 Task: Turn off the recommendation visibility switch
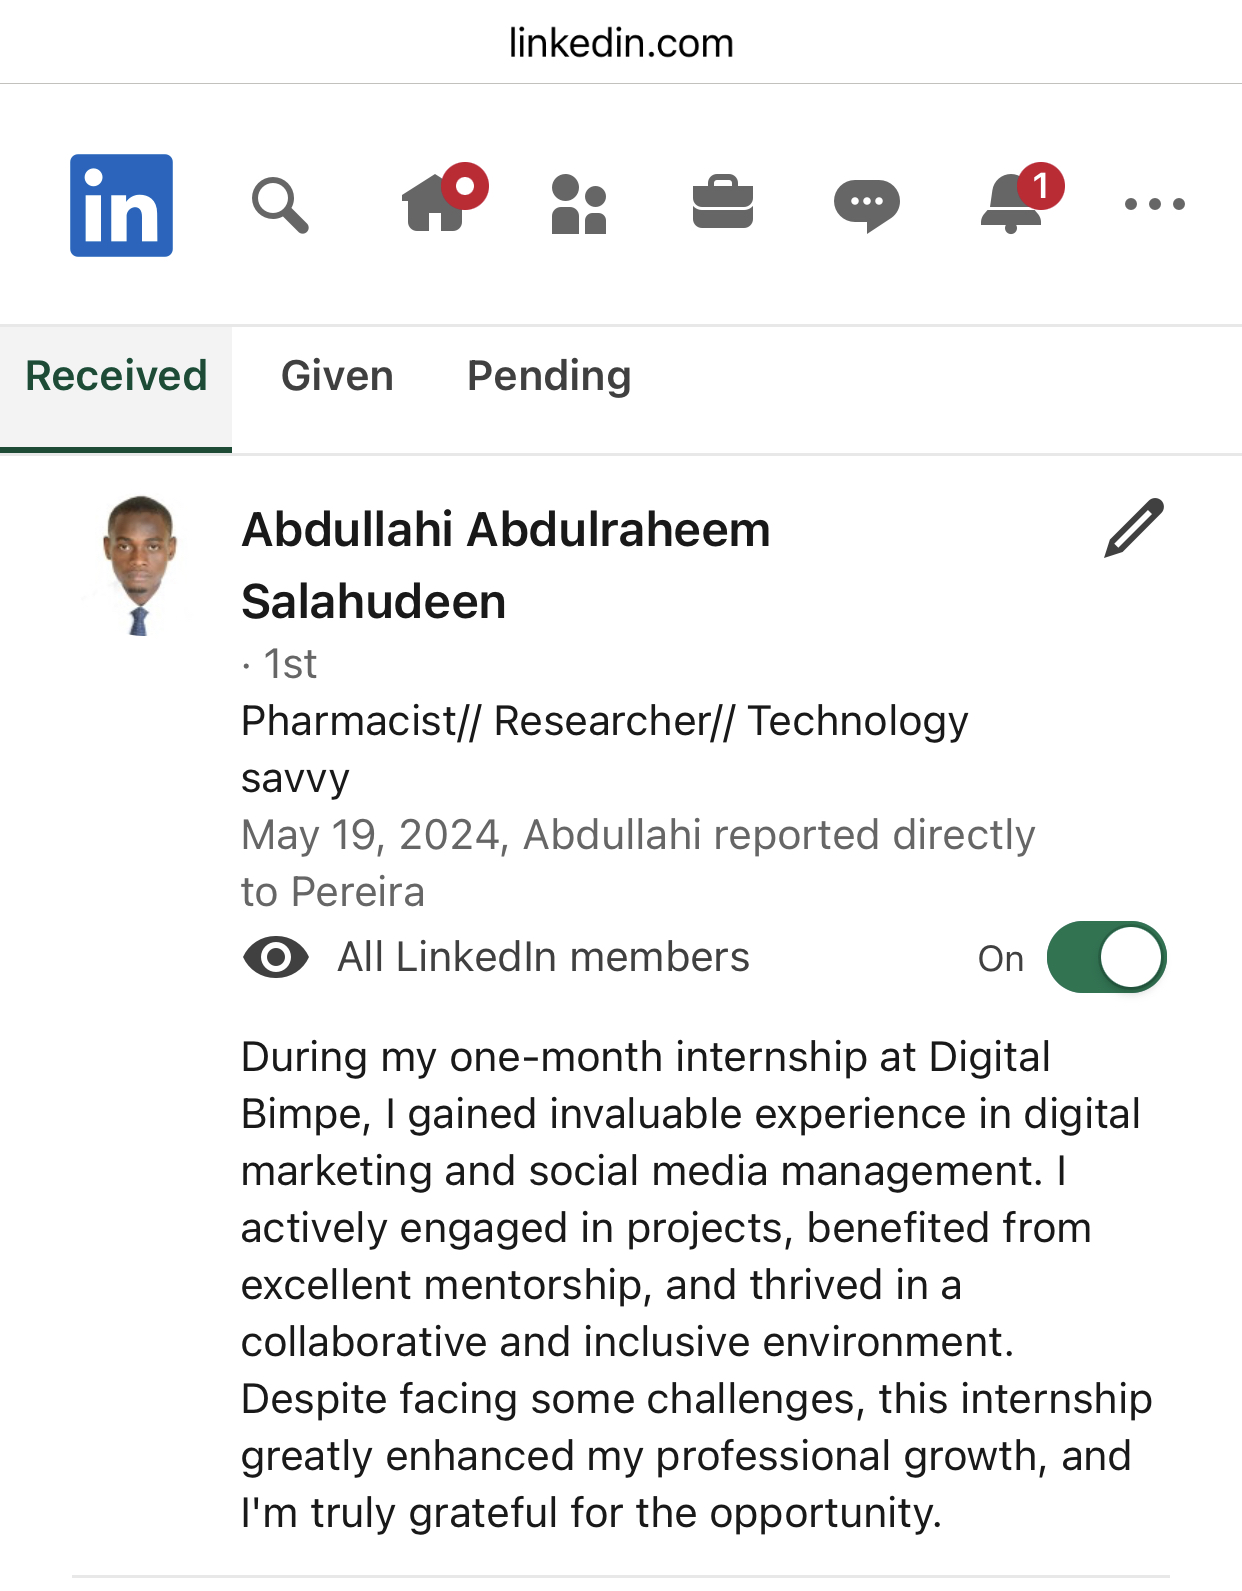point(1106,957)
